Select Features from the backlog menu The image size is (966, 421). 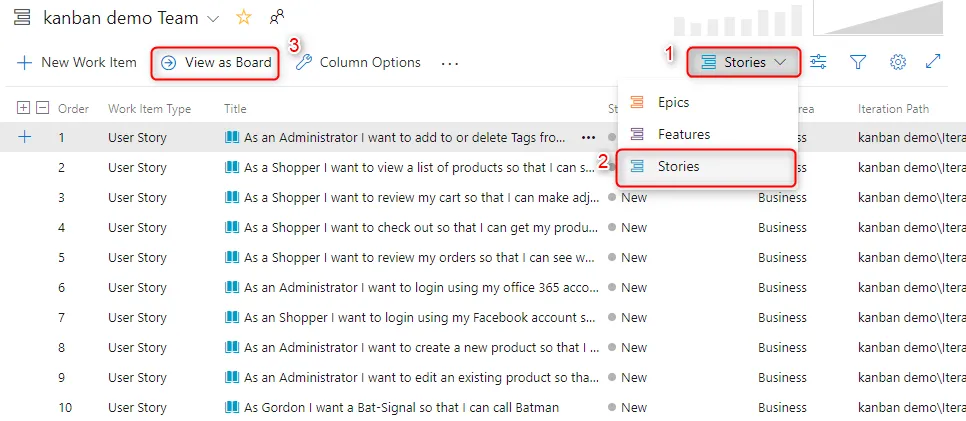point(683,134)
